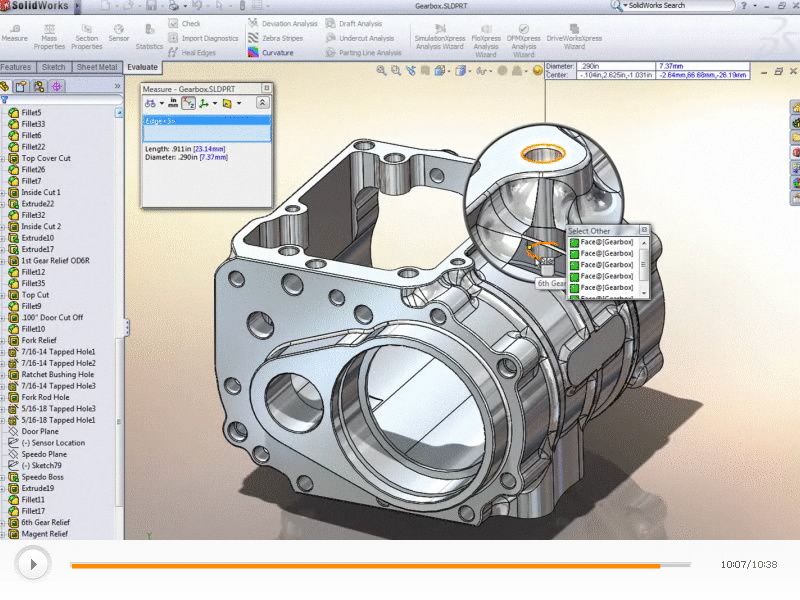Click the Curvature analysis icon
Image resolution: width=800 pixels, height=600 pixels.
(x=253, y=52)
